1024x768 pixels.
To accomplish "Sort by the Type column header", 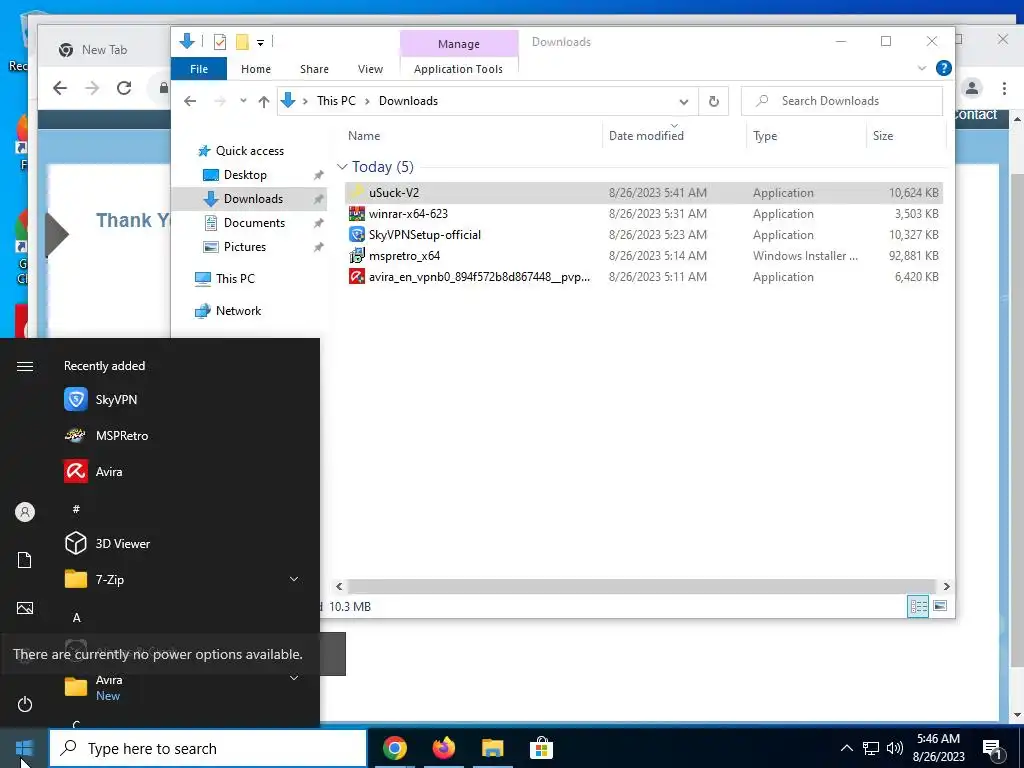I will (x=765, y=136).
